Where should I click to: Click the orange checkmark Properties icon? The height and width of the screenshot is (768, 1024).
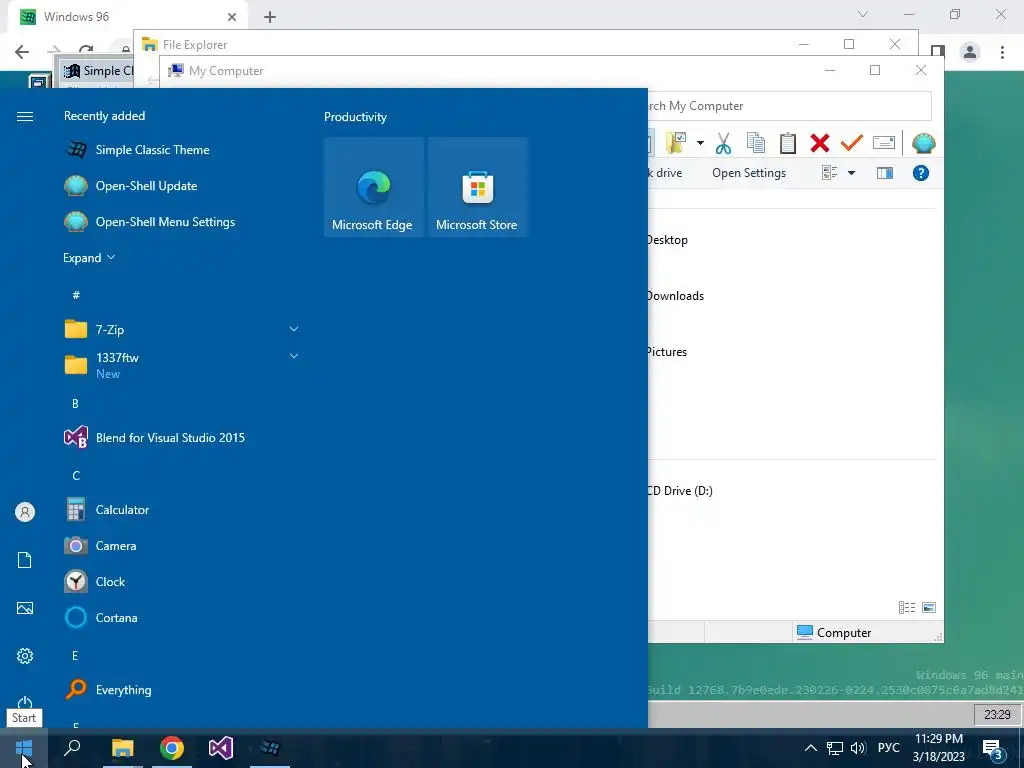point(852,143)
